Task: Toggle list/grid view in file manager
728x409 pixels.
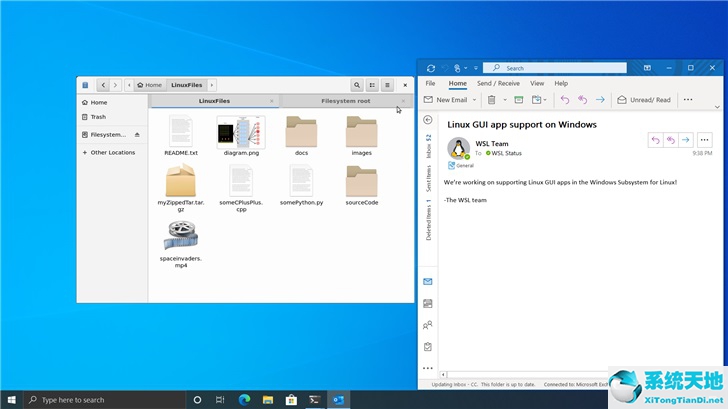Action: coord(372,85)
